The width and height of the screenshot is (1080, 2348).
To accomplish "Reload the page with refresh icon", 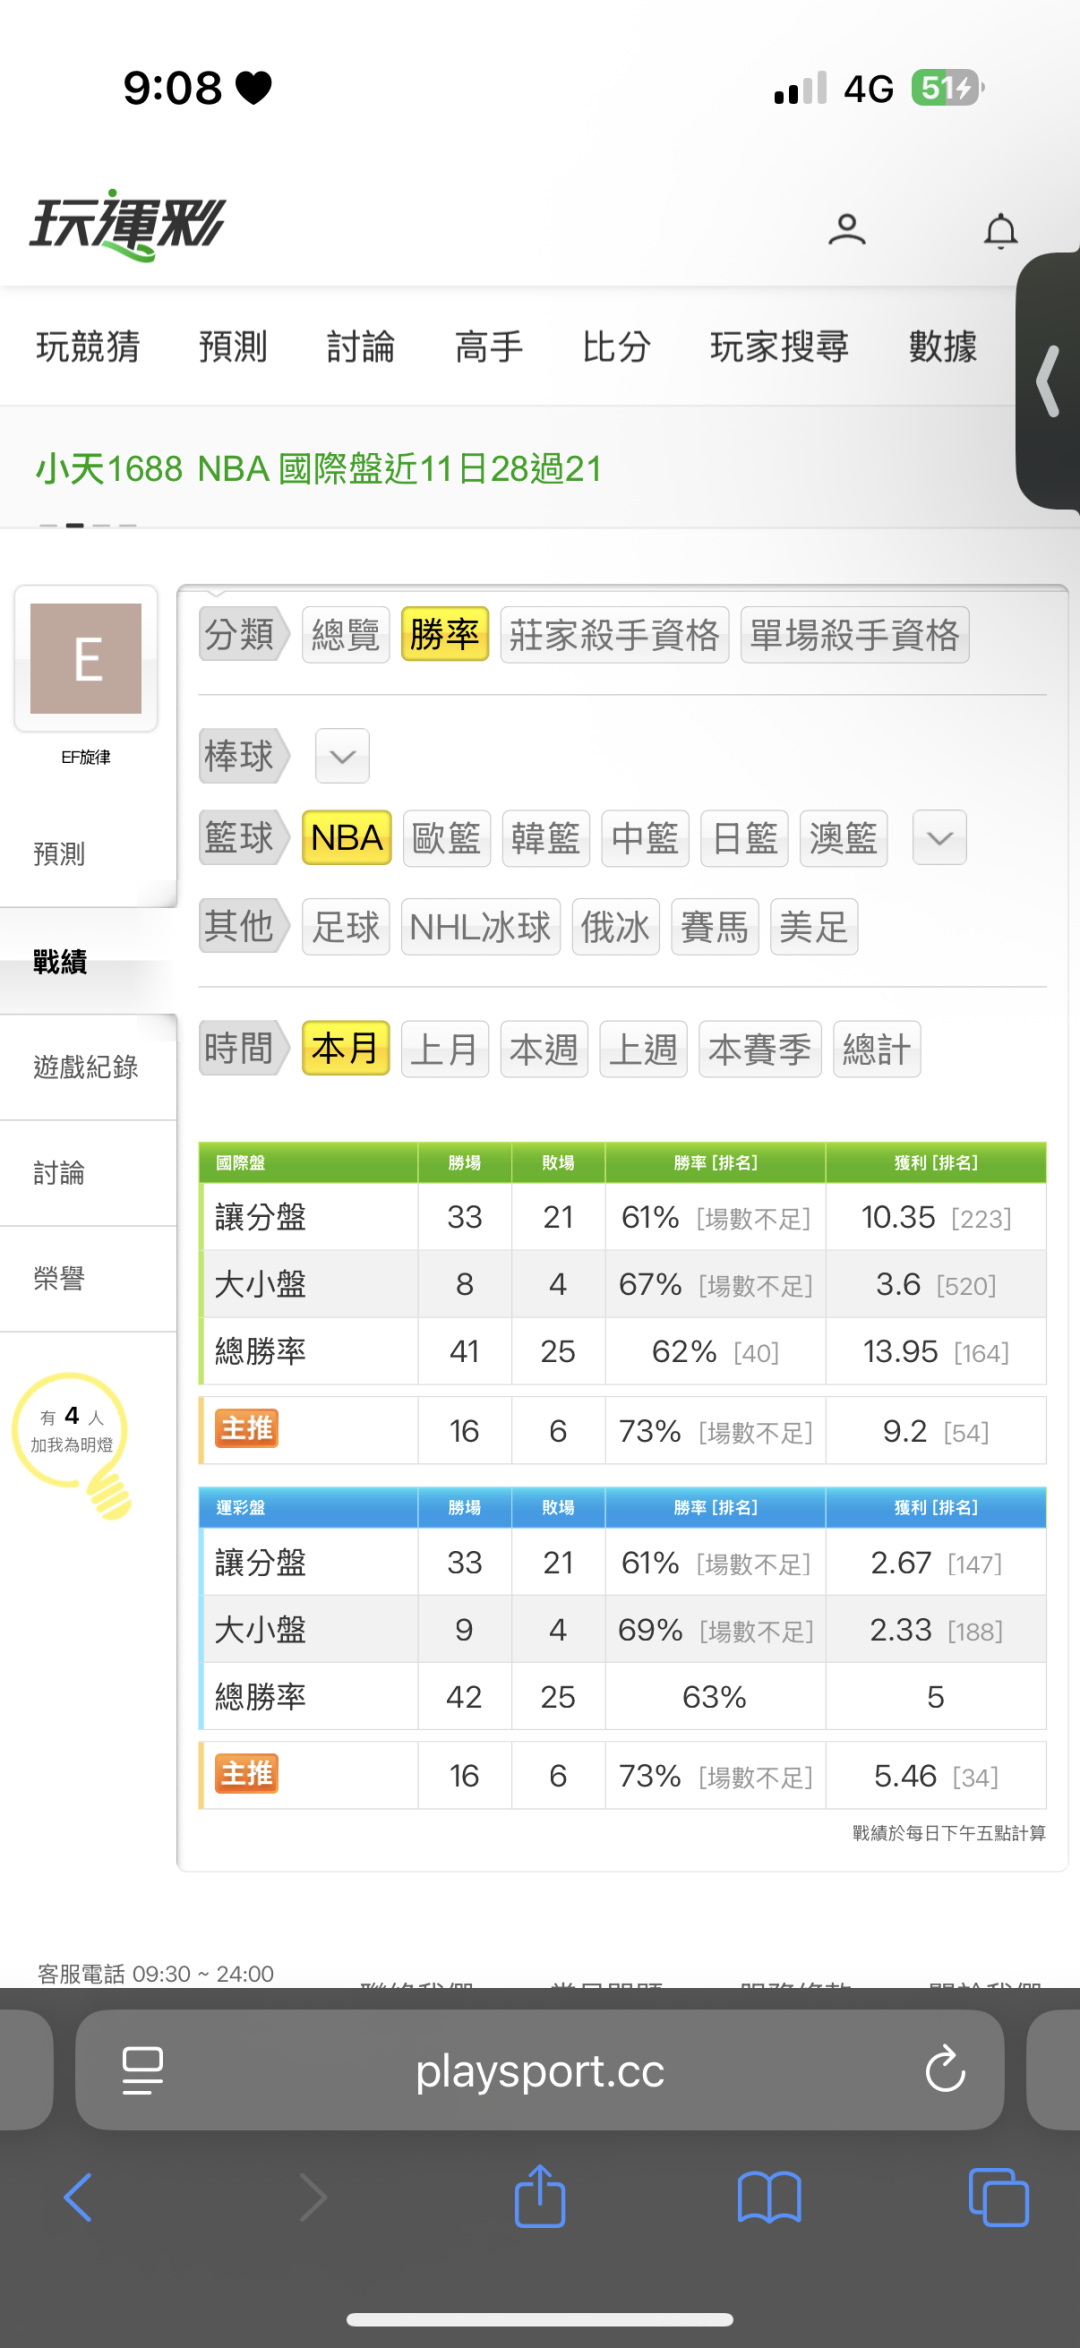I will pyautogui.click(x=945, y=2069).
